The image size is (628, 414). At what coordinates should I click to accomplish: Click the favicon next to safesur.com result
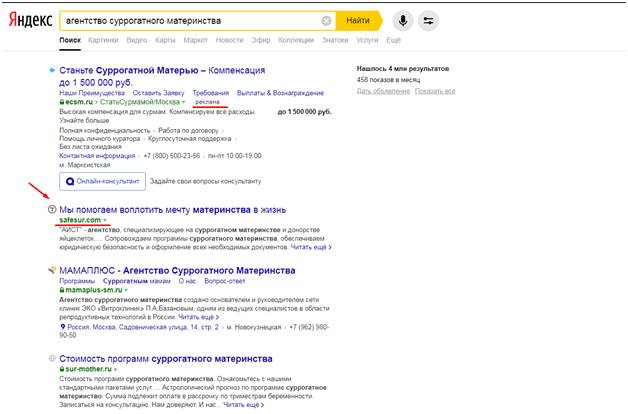(52, 209)
